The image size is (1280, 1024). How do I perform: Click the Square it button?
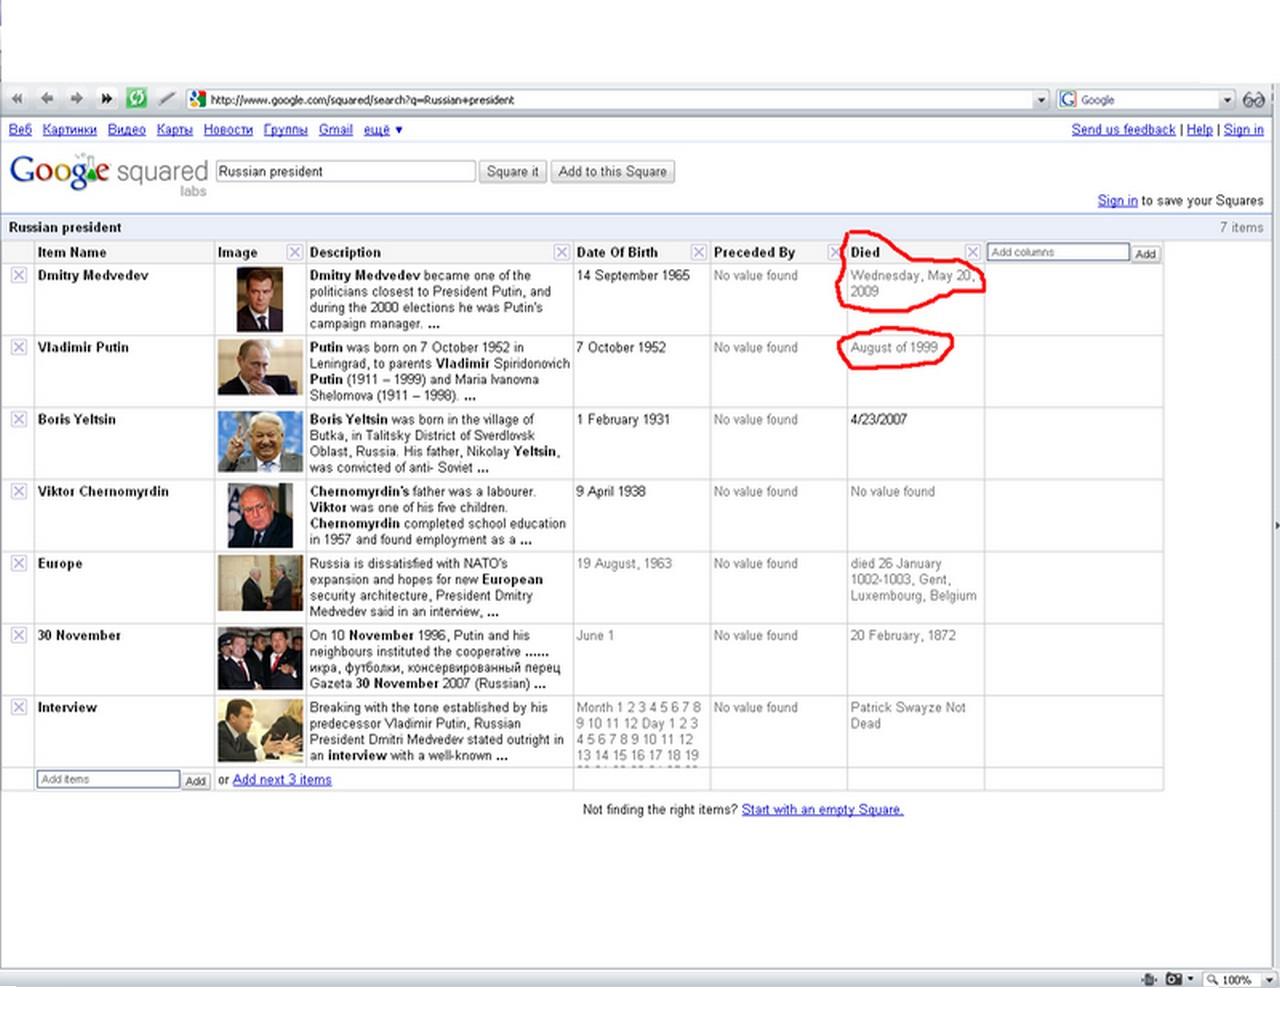tap(513, 171)
